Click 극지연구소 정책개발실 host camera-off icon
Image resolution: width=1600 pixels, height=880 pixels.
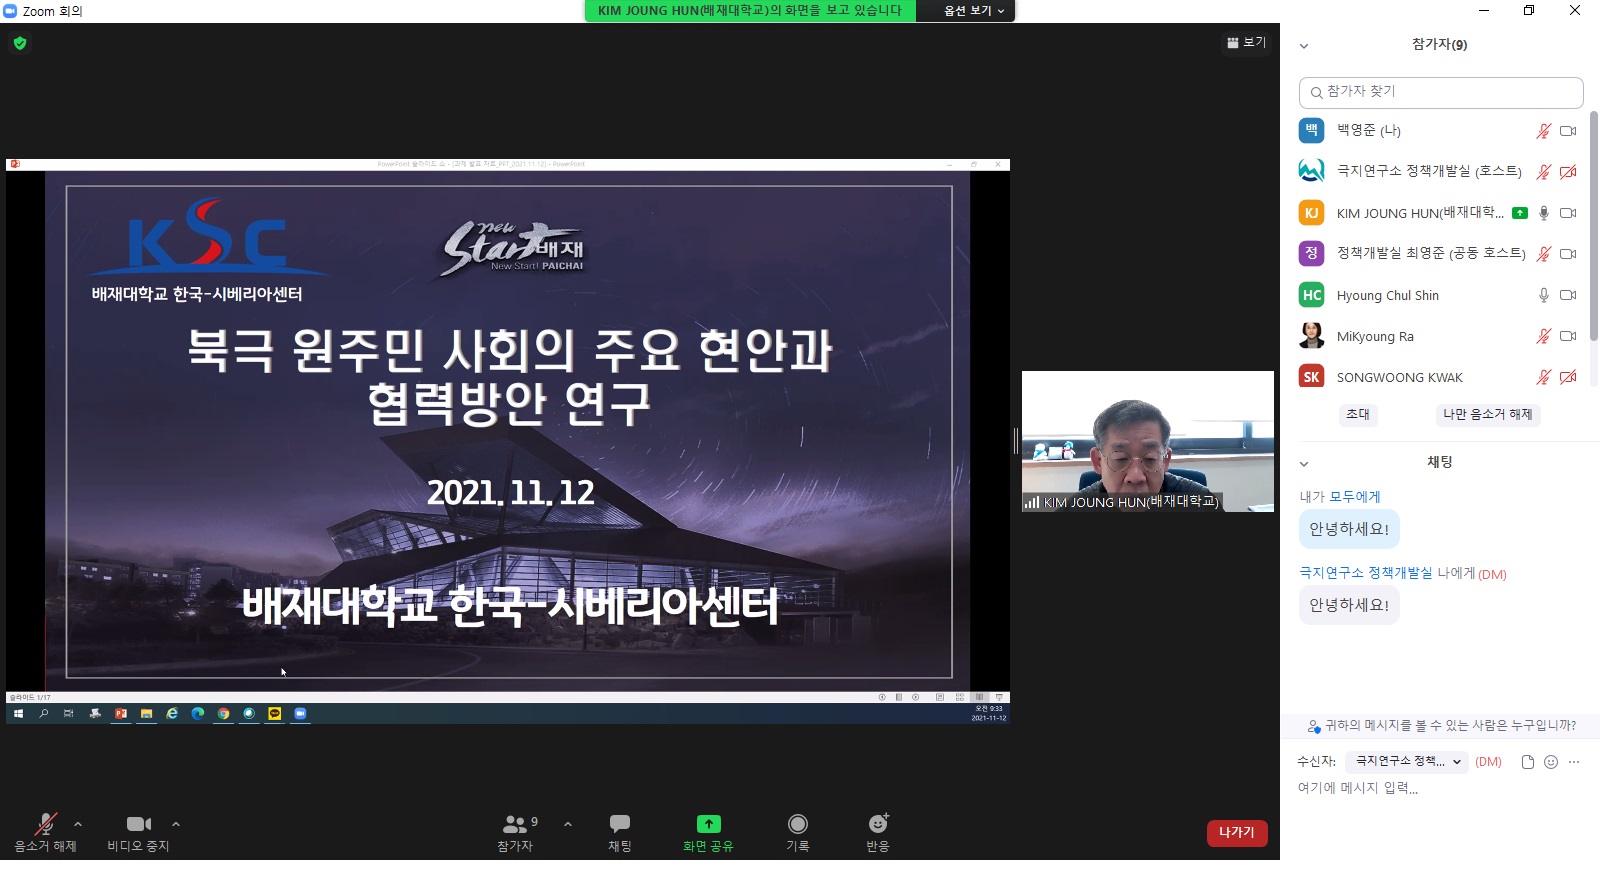tap(1568, 172)
